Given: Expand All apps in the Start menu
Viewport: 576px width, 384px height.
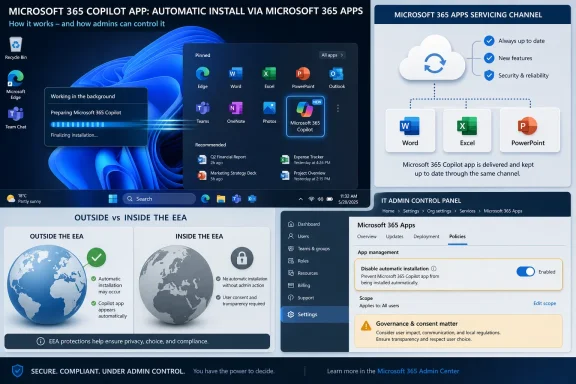Looking at the screenshot, I should tap(332, 55).
